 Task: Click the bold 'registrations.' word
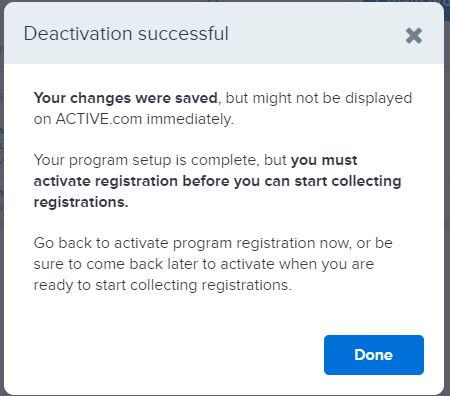tap(81, 202)
